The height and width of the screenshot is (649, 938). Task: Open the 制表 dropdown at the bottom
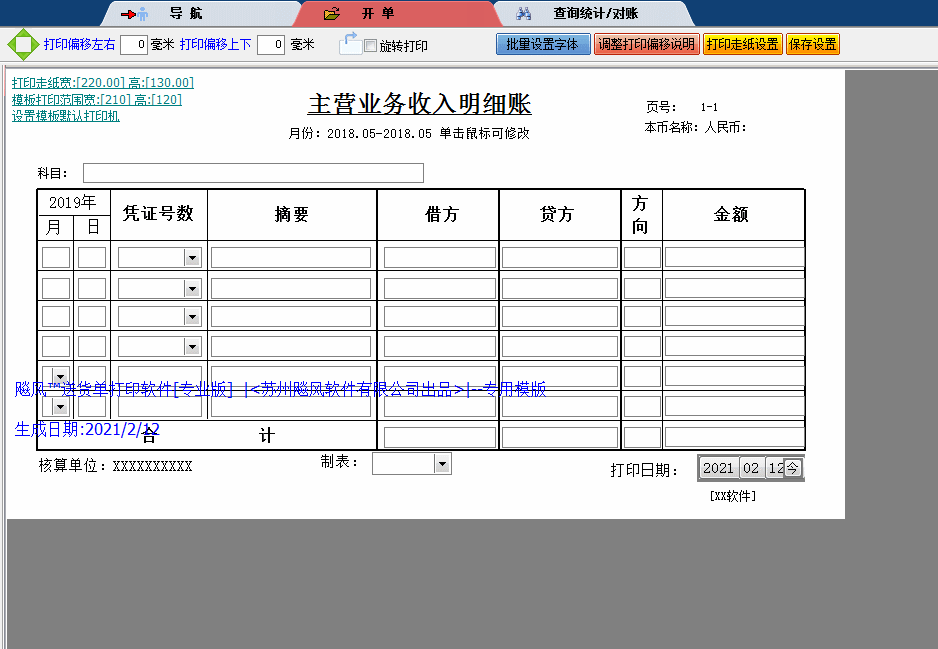click(440, 463)
